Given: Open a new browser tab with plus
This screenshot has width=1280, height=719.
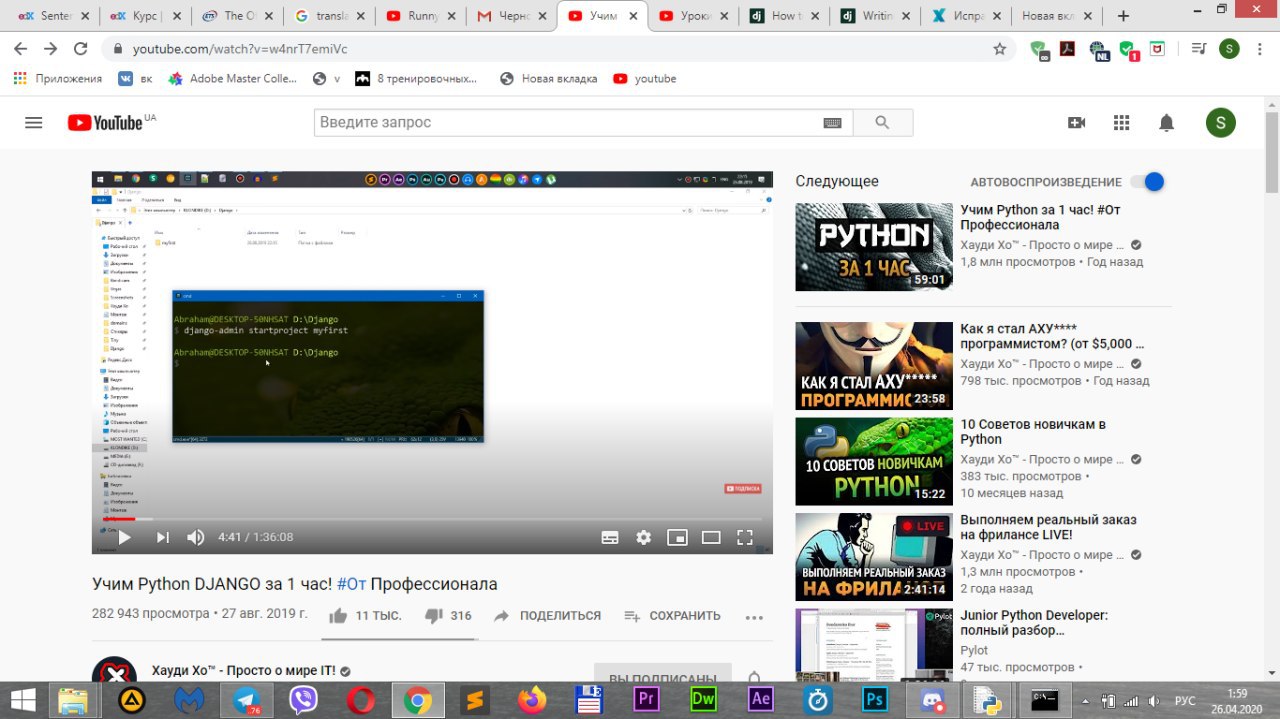Looking at the screenshot, I should (1123, 16).
